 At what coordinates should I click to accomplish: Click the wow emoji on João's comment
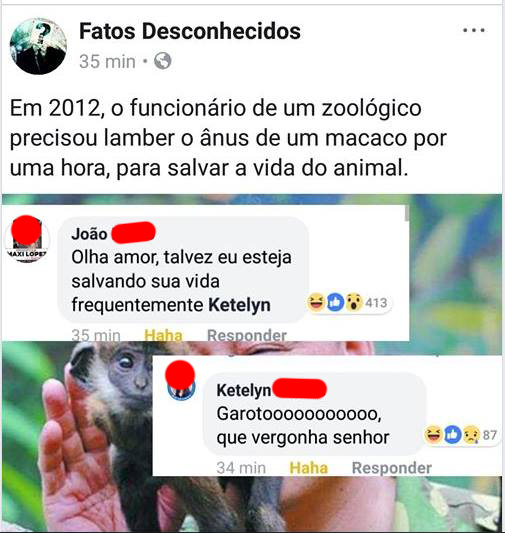point(354,302)
